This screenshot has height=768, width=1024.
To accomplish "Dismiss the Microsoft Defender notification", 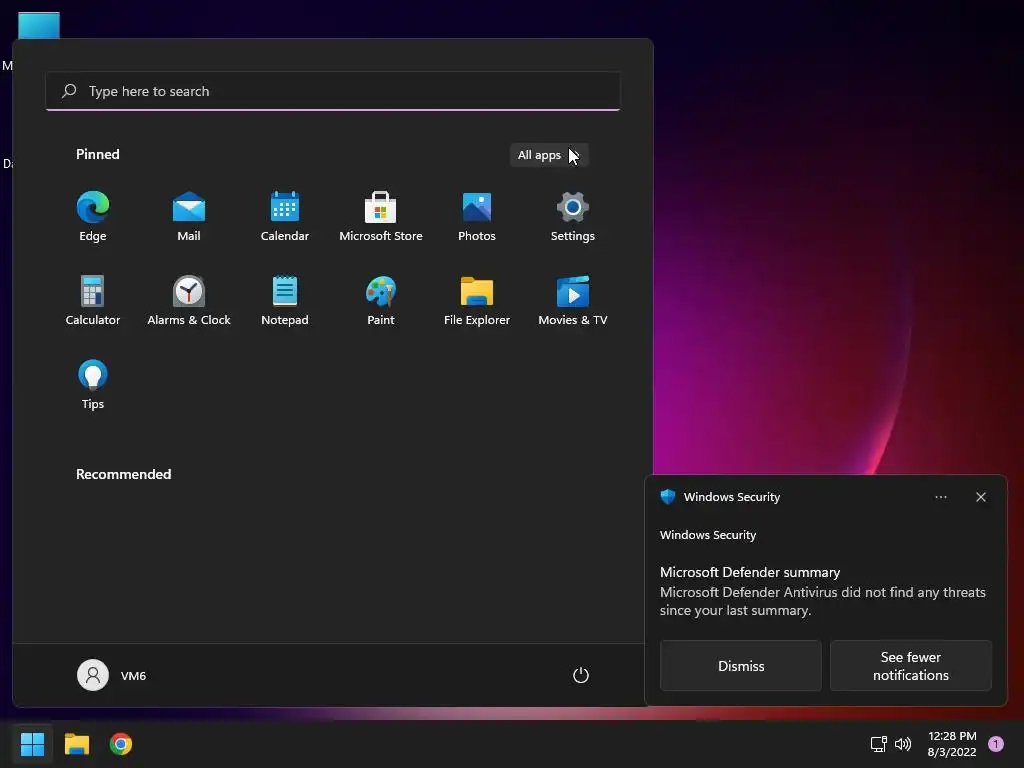I will 741,665.
